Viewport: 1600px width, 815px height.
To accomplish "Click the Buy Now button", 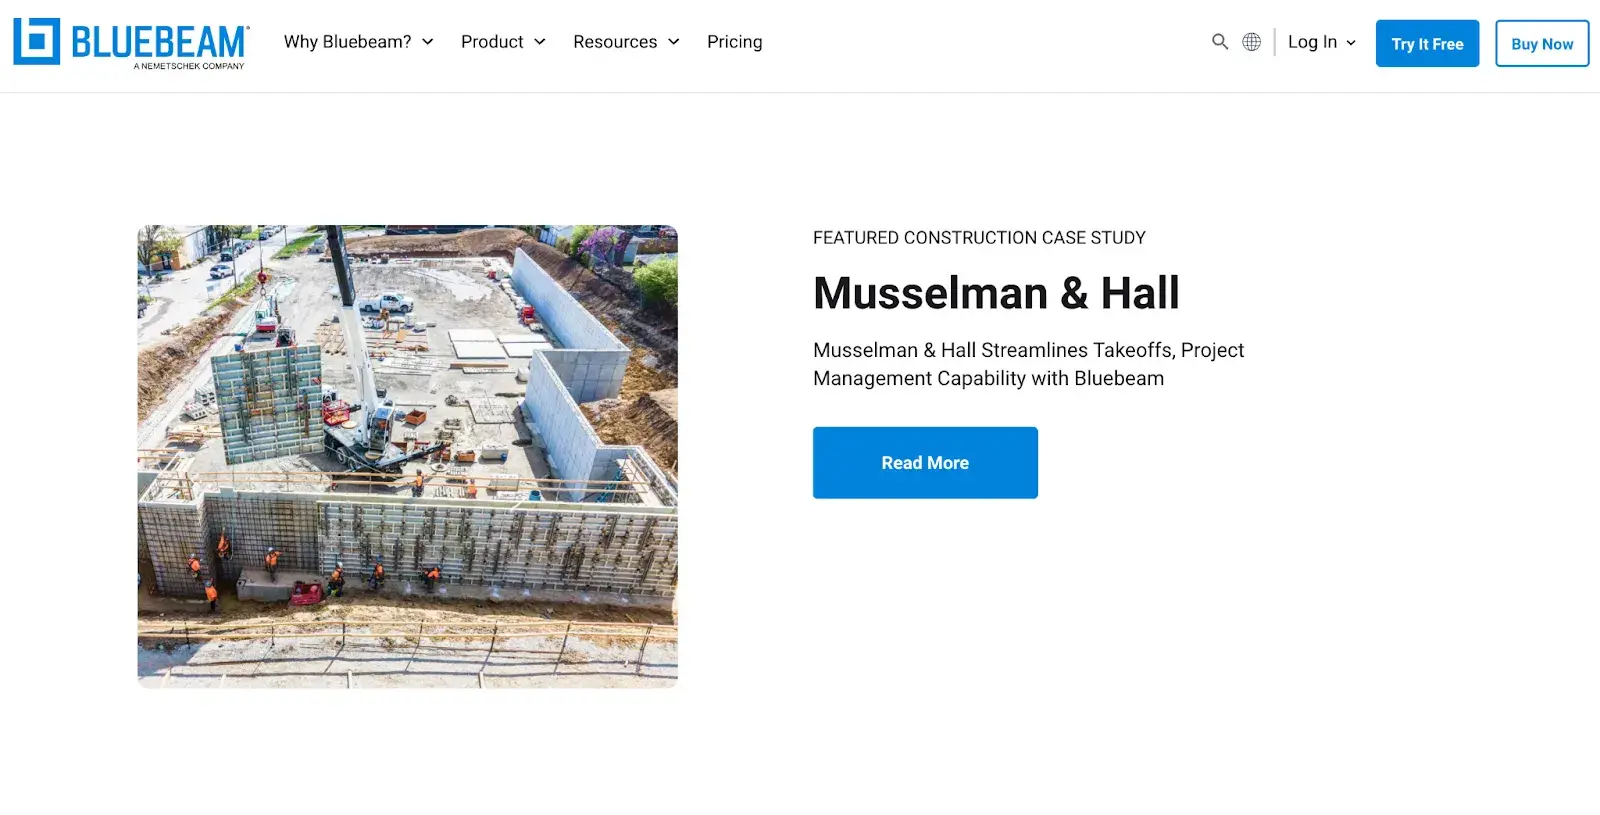I will tap(1542, 44).
